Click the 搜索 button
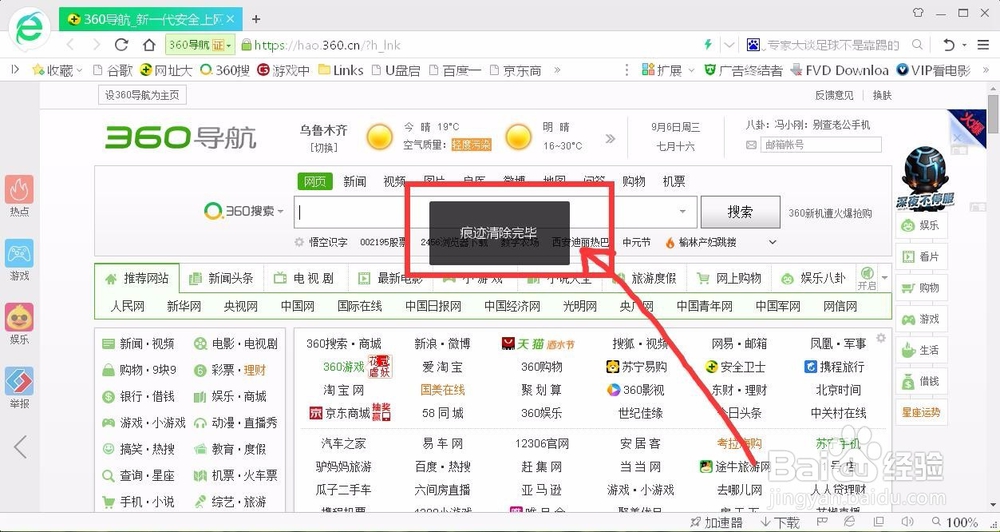This screenshot has height=532, width=1000. 740,212
